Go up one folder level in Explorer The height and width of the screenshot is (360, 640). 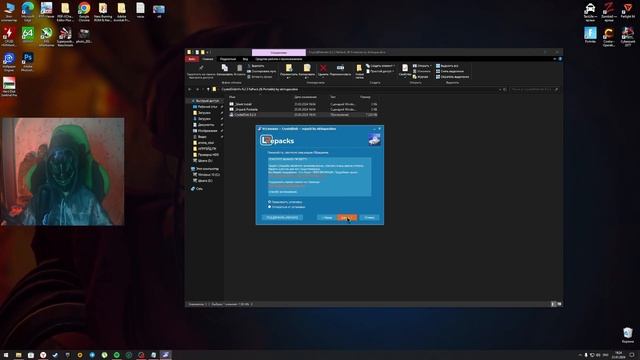point(208,89)
